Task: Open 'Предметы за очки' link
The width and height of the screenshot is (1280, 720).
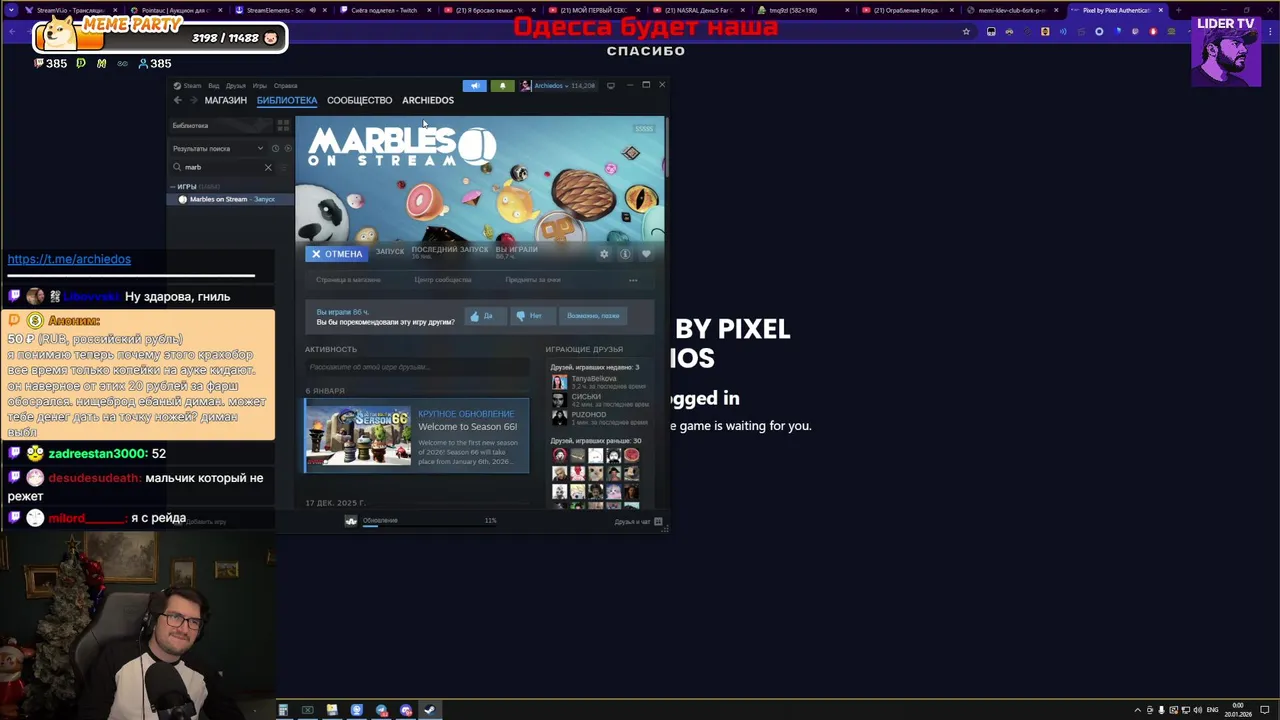Action: coord(533,280)
